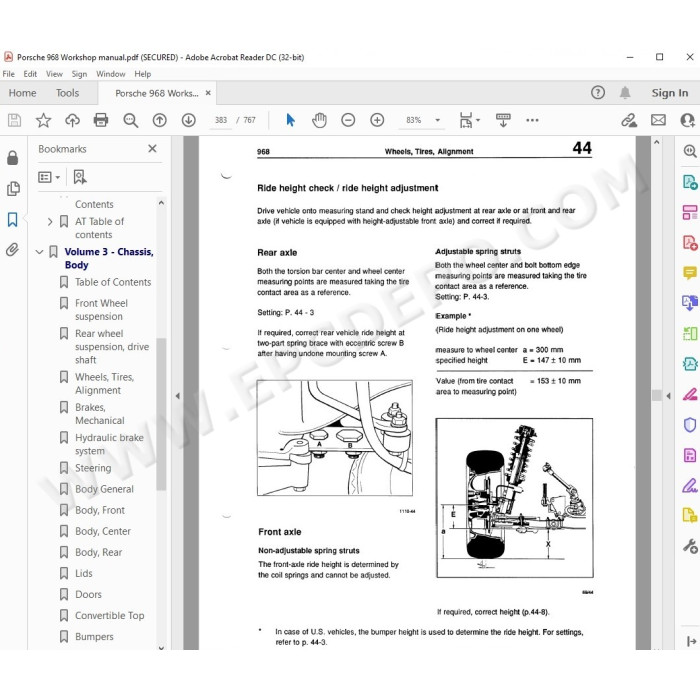
Task: Toggle the Bookmarks panel icon in sidebar
Action: pos(12,219)
